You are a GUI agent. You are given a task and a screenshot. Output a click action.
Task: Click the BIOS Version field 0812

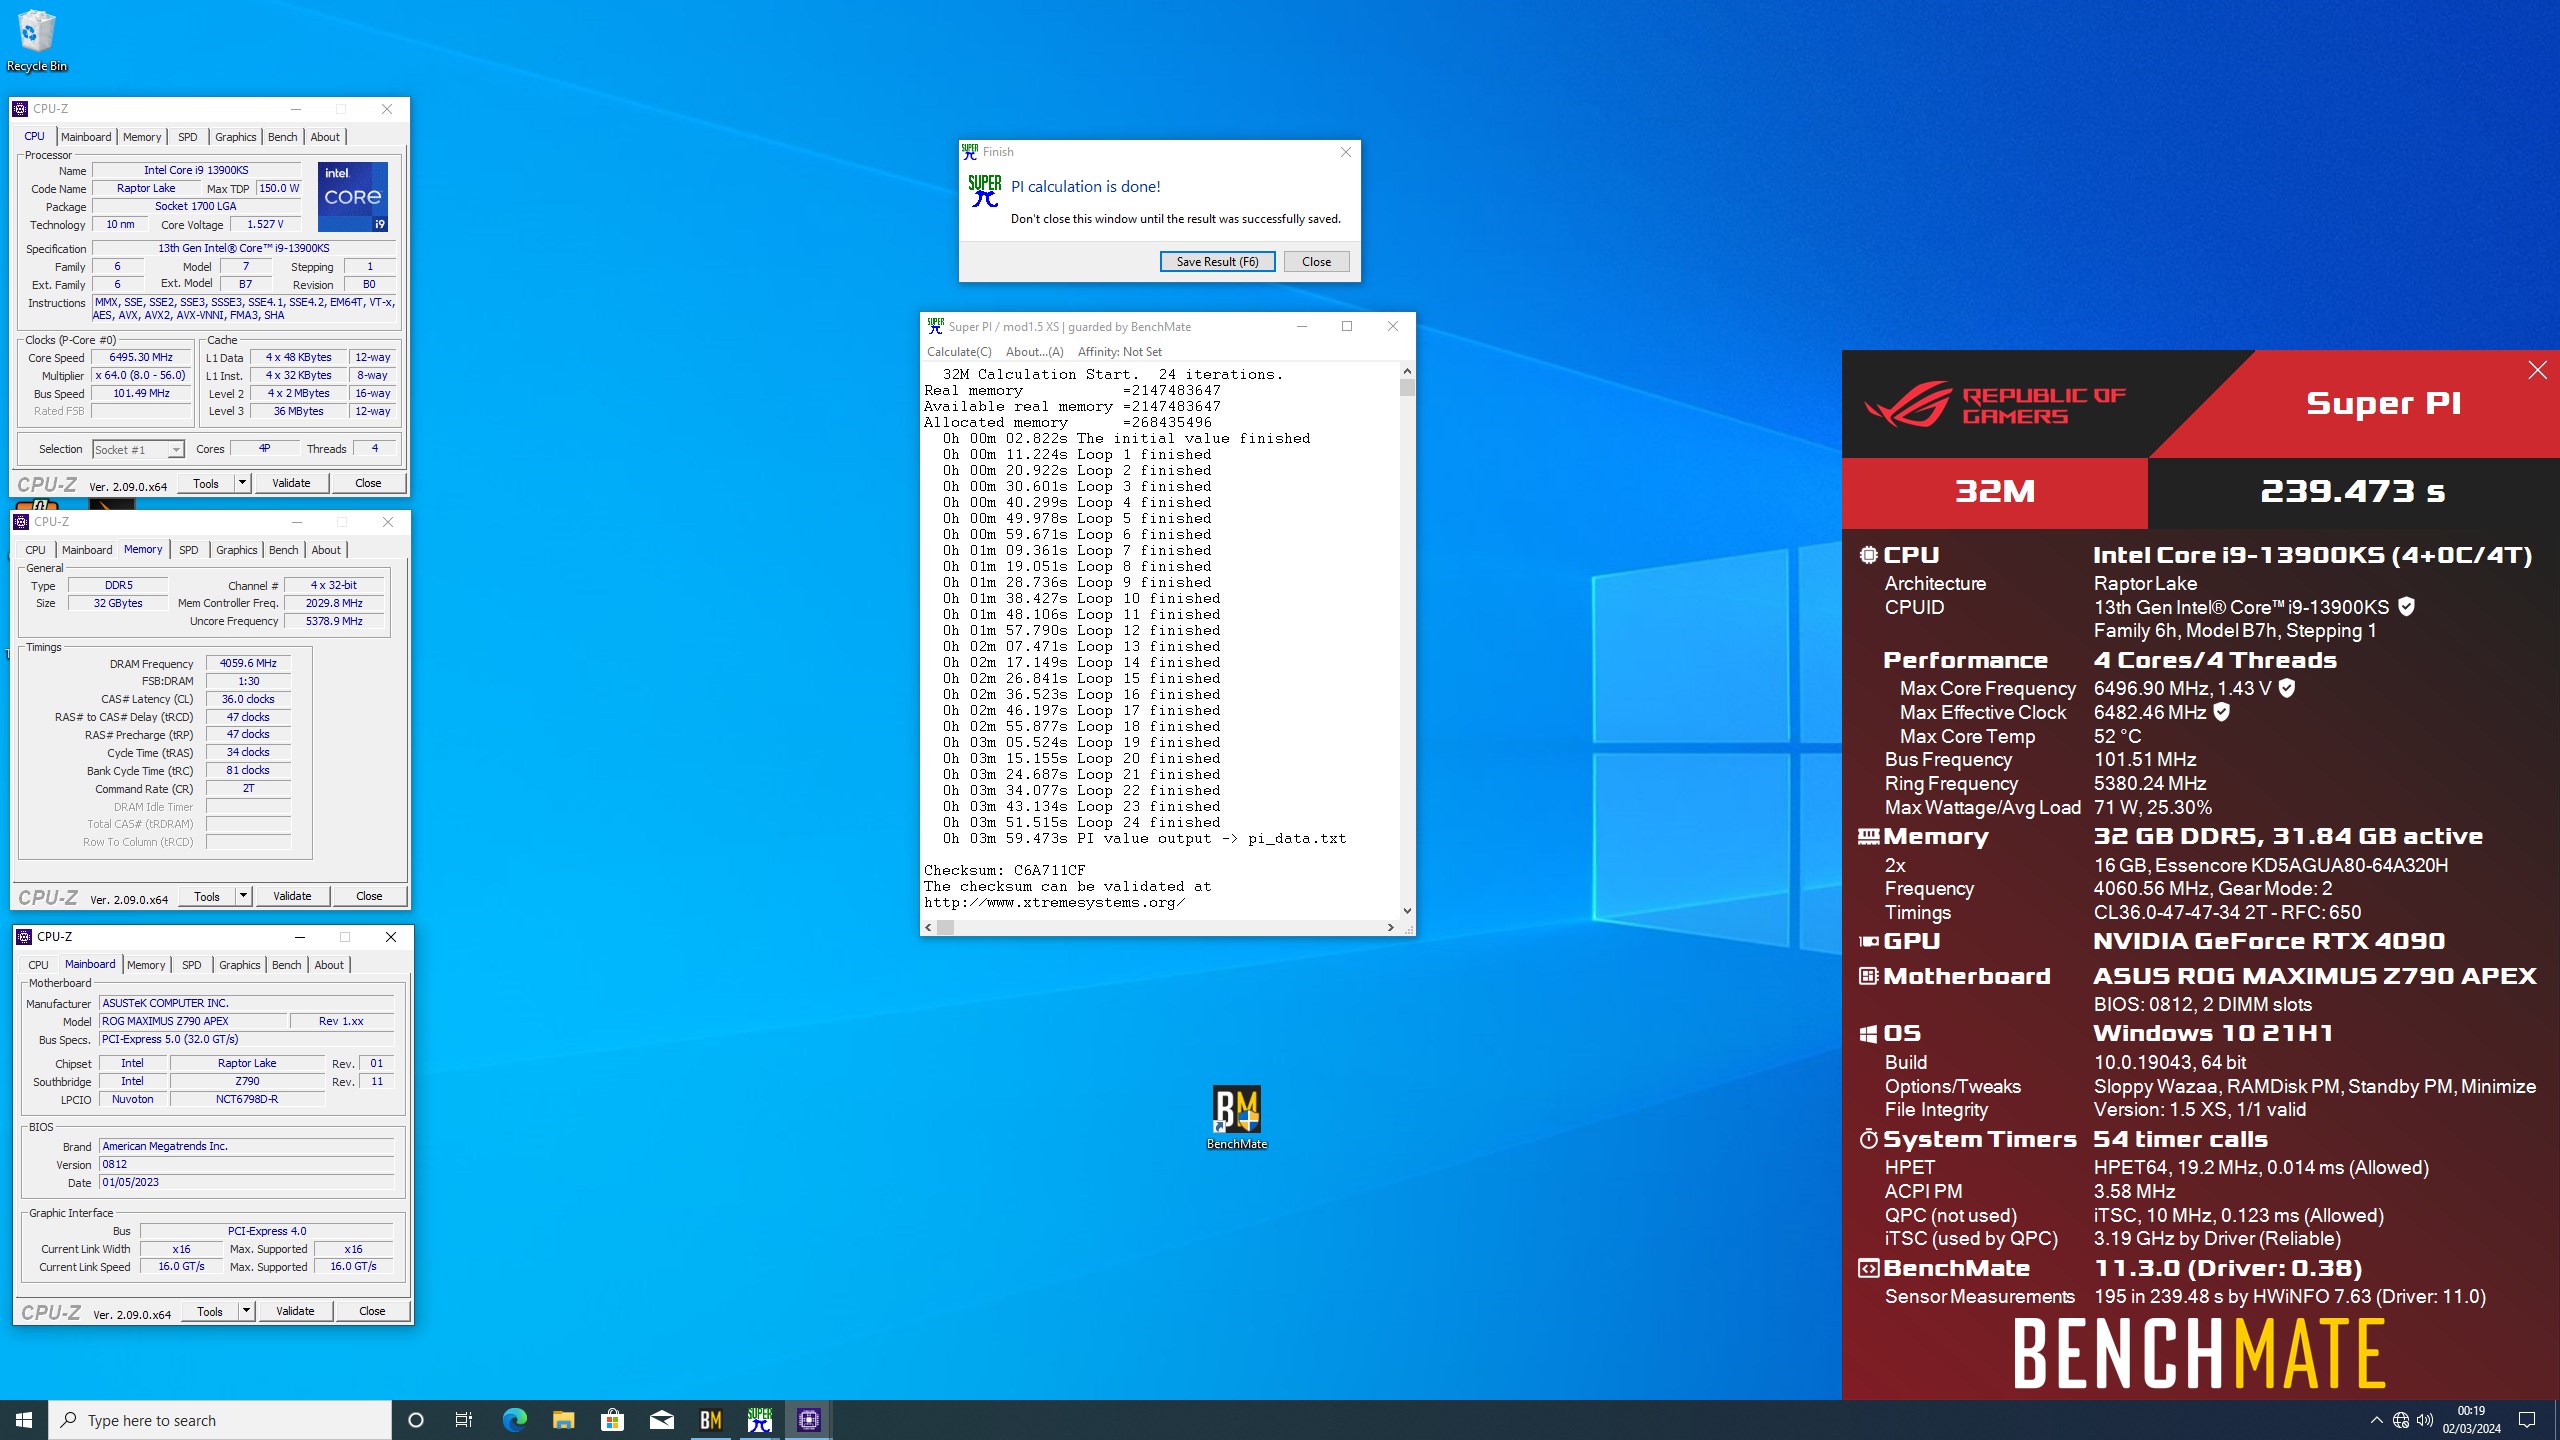coord(246,1164)
